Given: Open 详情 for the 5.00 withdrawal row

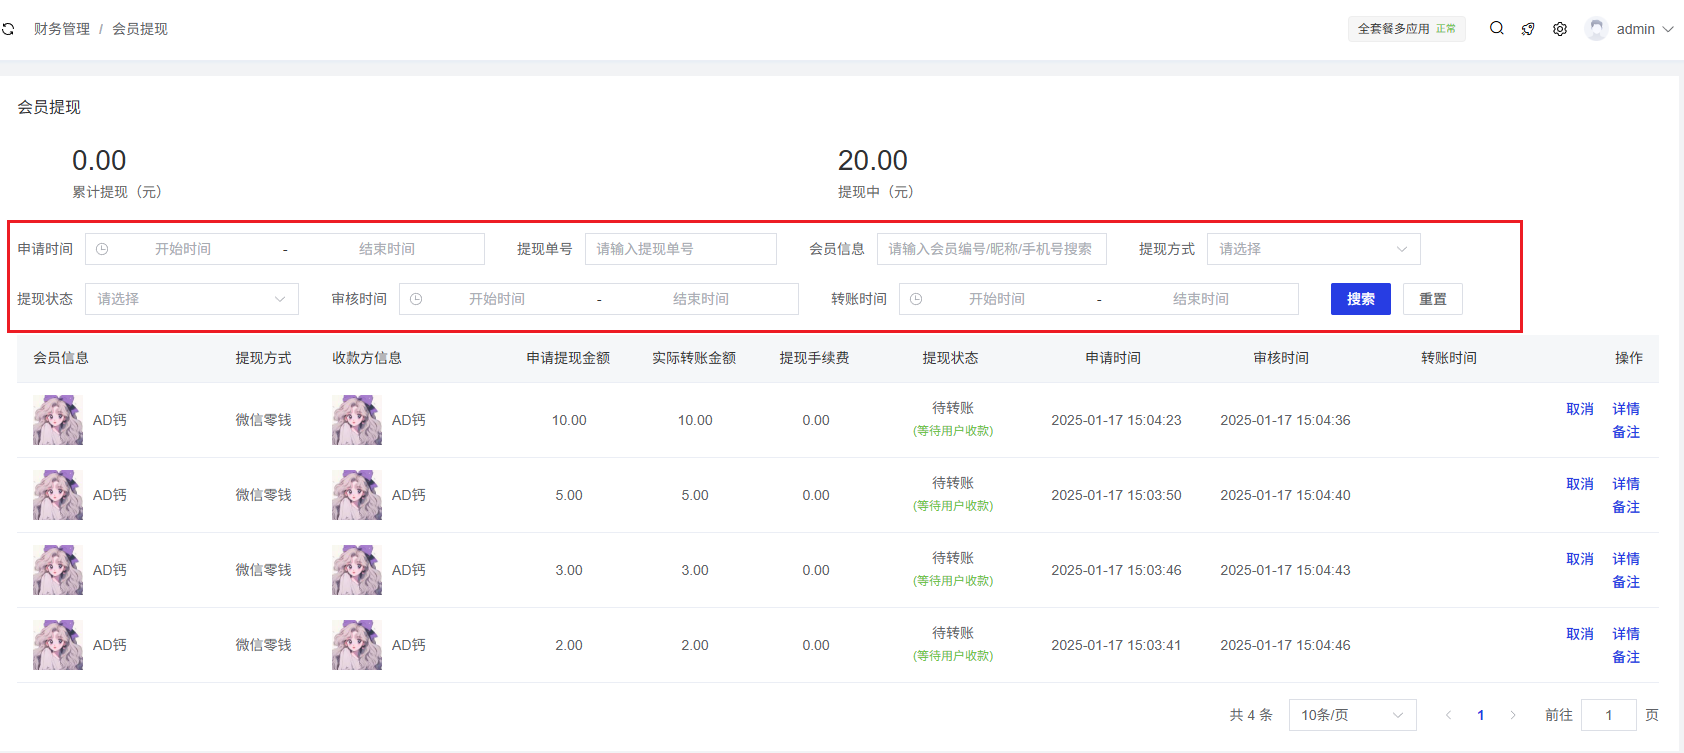Looking at the screenshot, I should click(1626, 484).
